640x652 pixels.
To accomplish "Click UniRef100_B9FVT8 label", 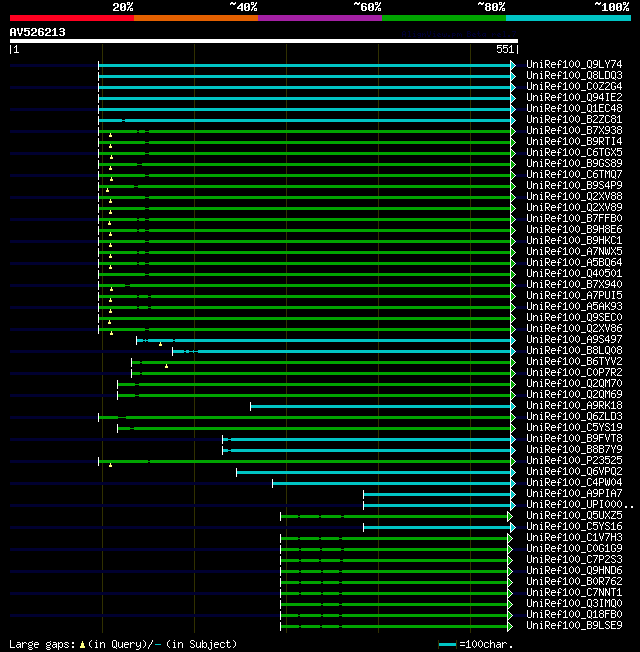I will [x=574, y=439].
